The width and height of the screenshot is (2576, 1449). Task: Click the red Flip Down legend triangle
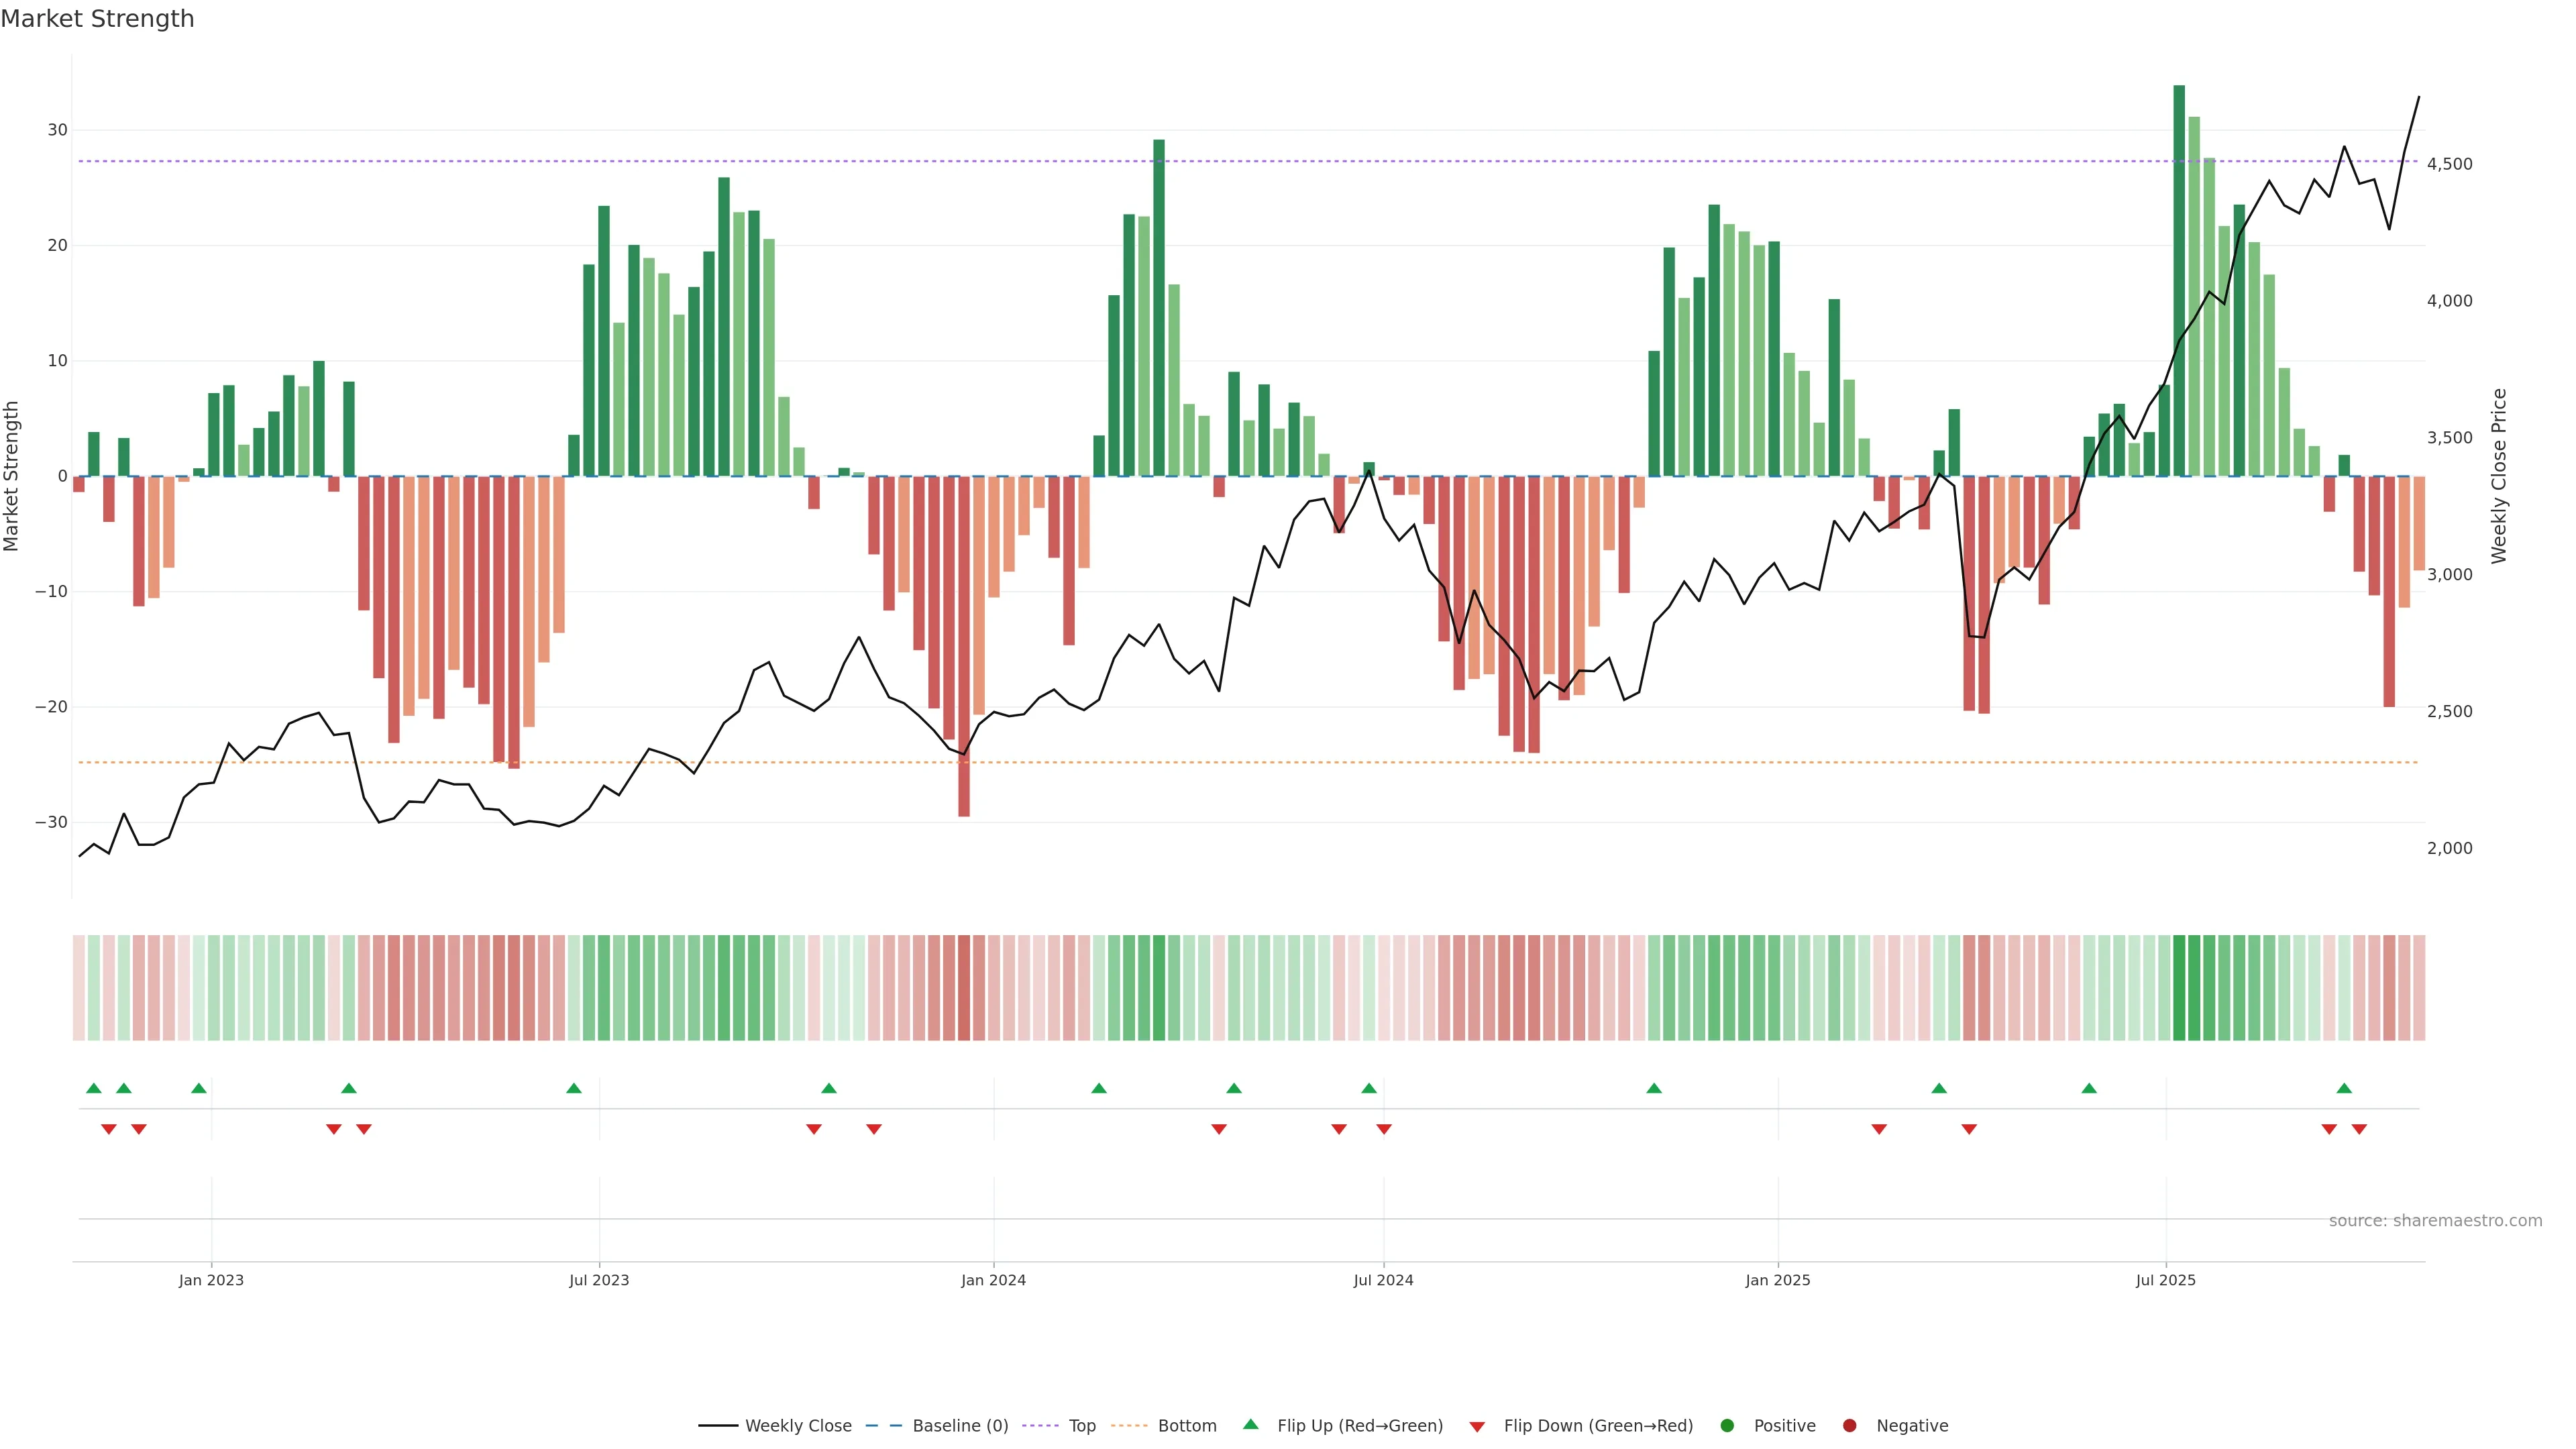(x=1477, y=1427)
